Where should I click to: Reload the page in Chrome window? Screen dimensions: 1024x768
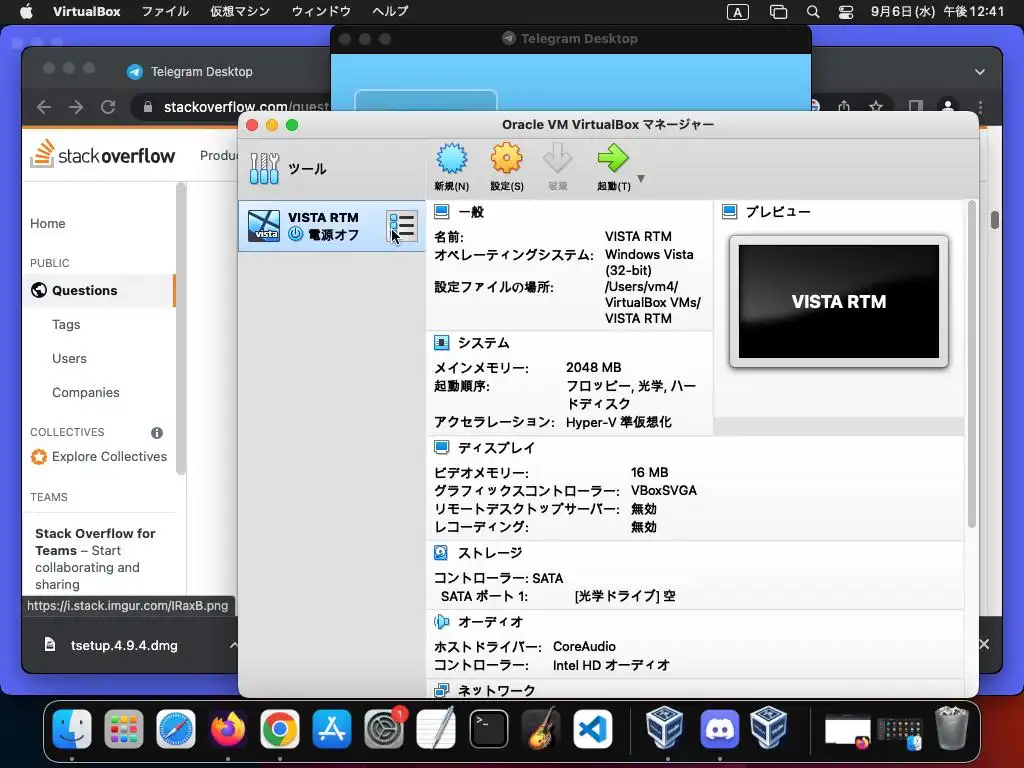click(108, 107)
